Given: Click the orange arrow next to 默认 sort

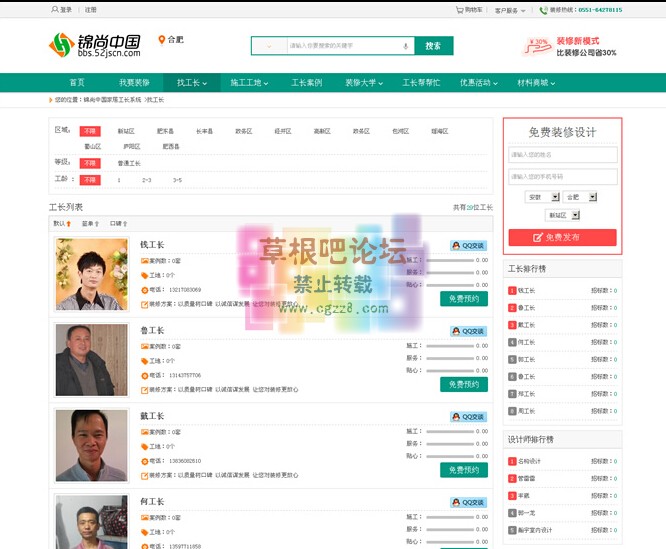Looking at the screenshot, I should pyautogui.click(x=68, y=224).
